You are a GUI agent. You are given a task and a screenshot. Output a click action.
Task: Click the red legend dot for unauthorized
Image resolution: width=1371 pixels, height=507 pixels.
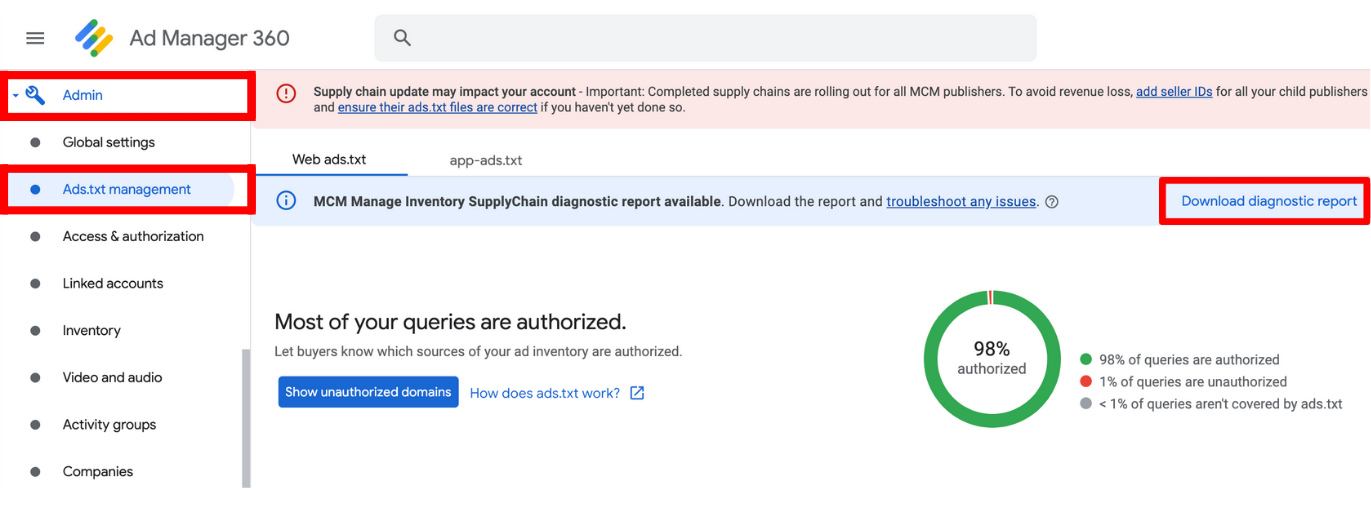click(x=1085, y=381)
